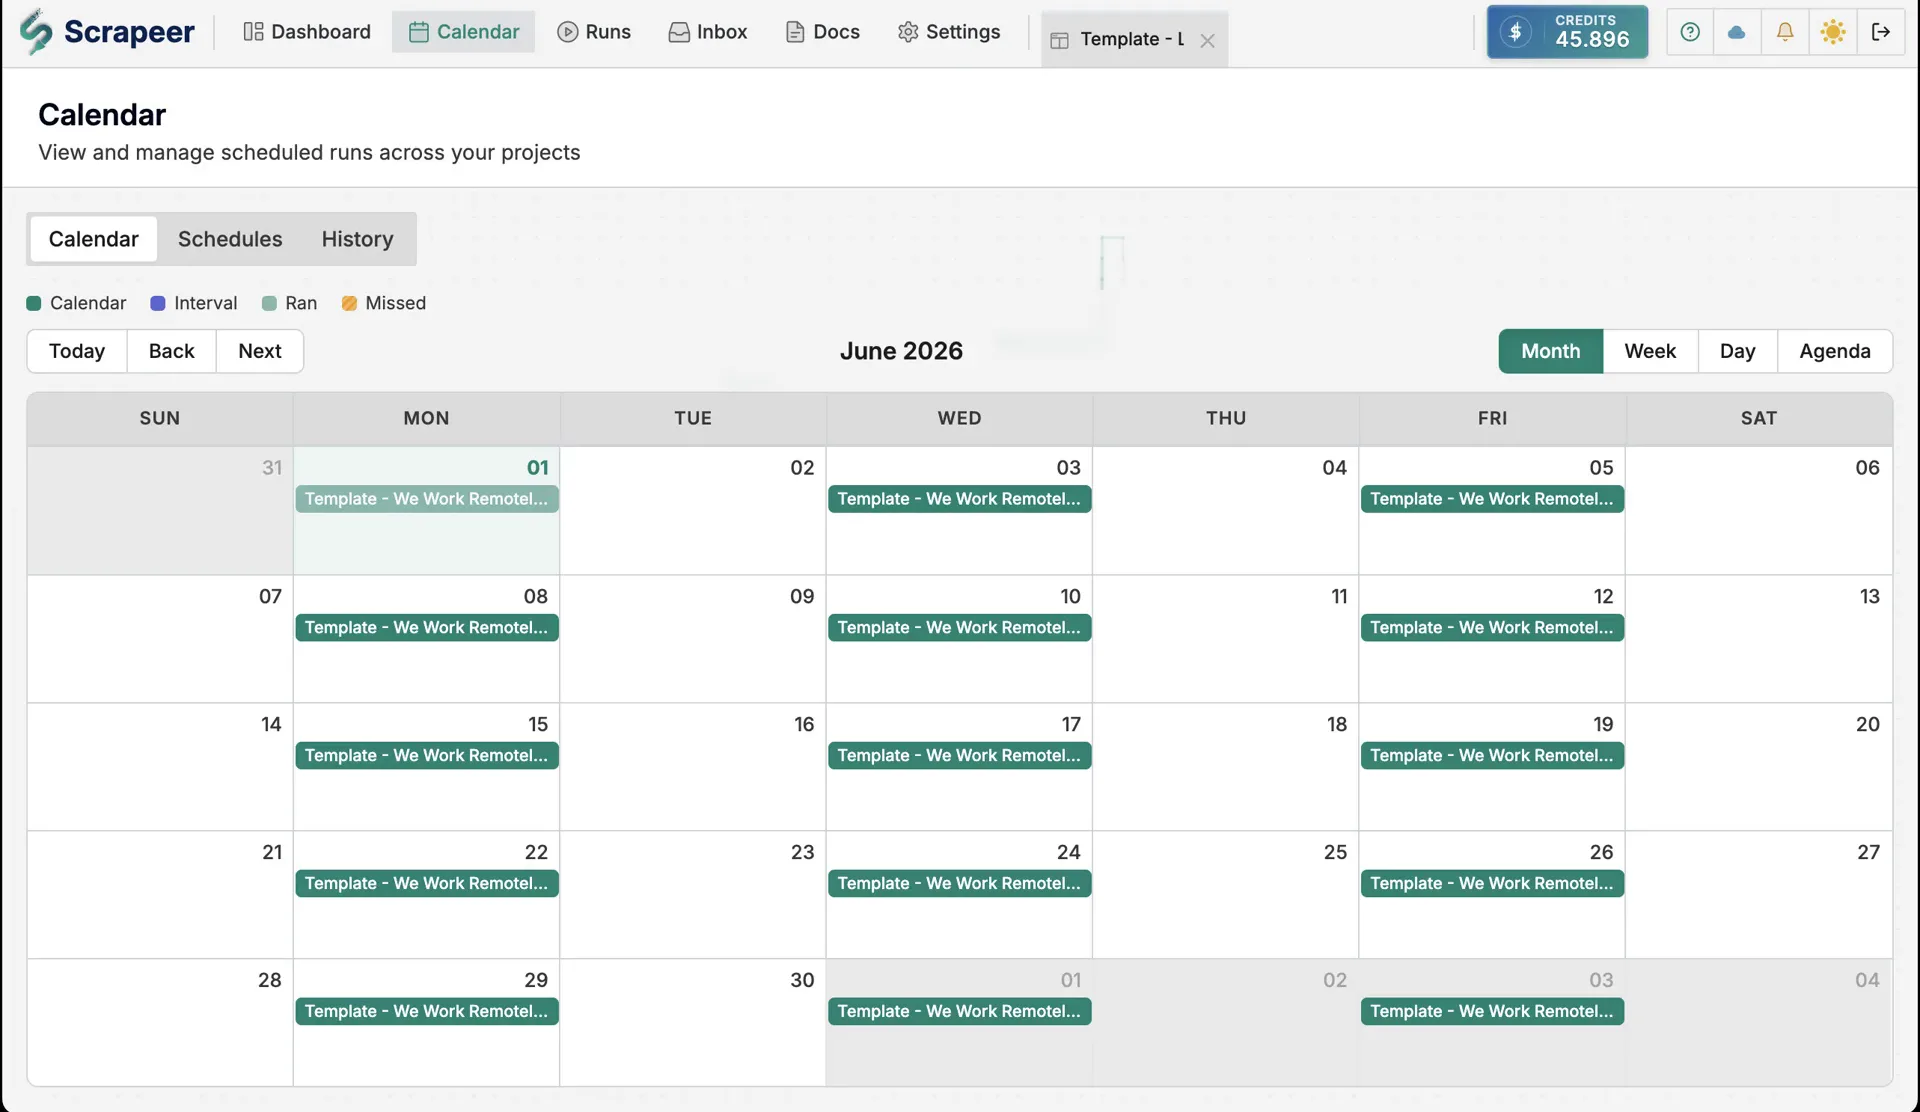Click the SAT column header
1920x1112 pixels.
pos(1759,418)
